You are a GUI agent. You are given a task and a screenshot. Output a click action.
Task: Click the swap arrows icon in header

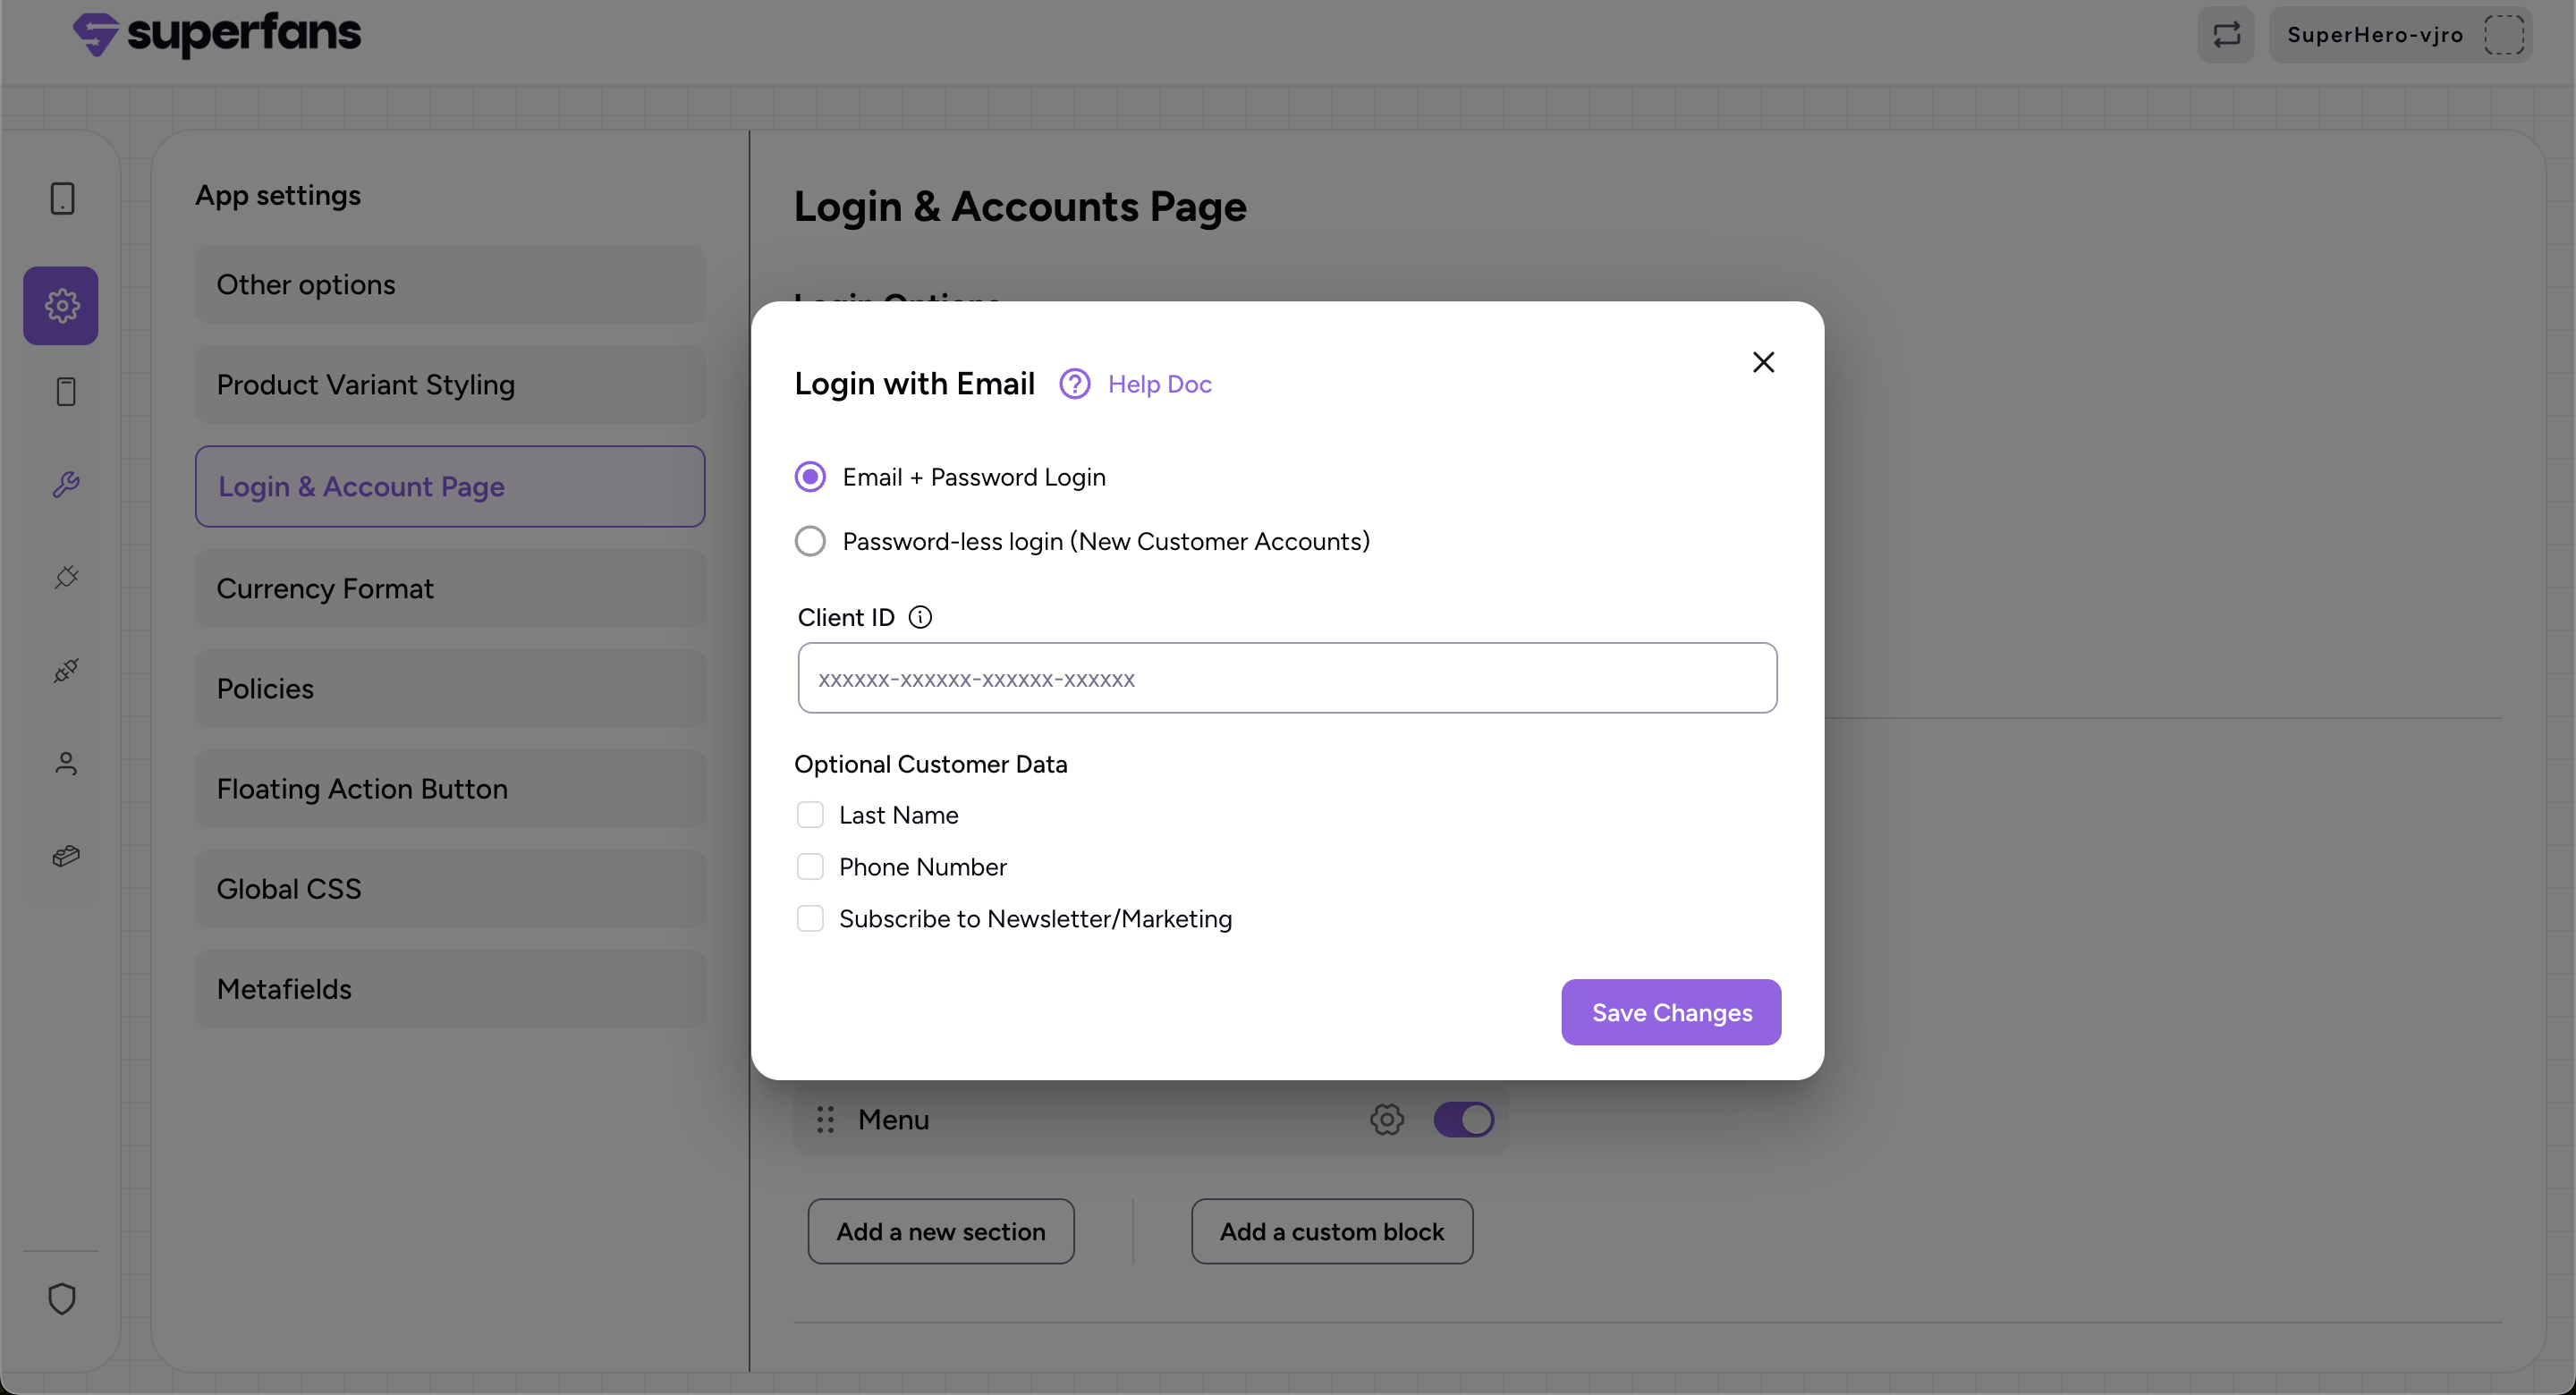click(x=2226, y=35)
